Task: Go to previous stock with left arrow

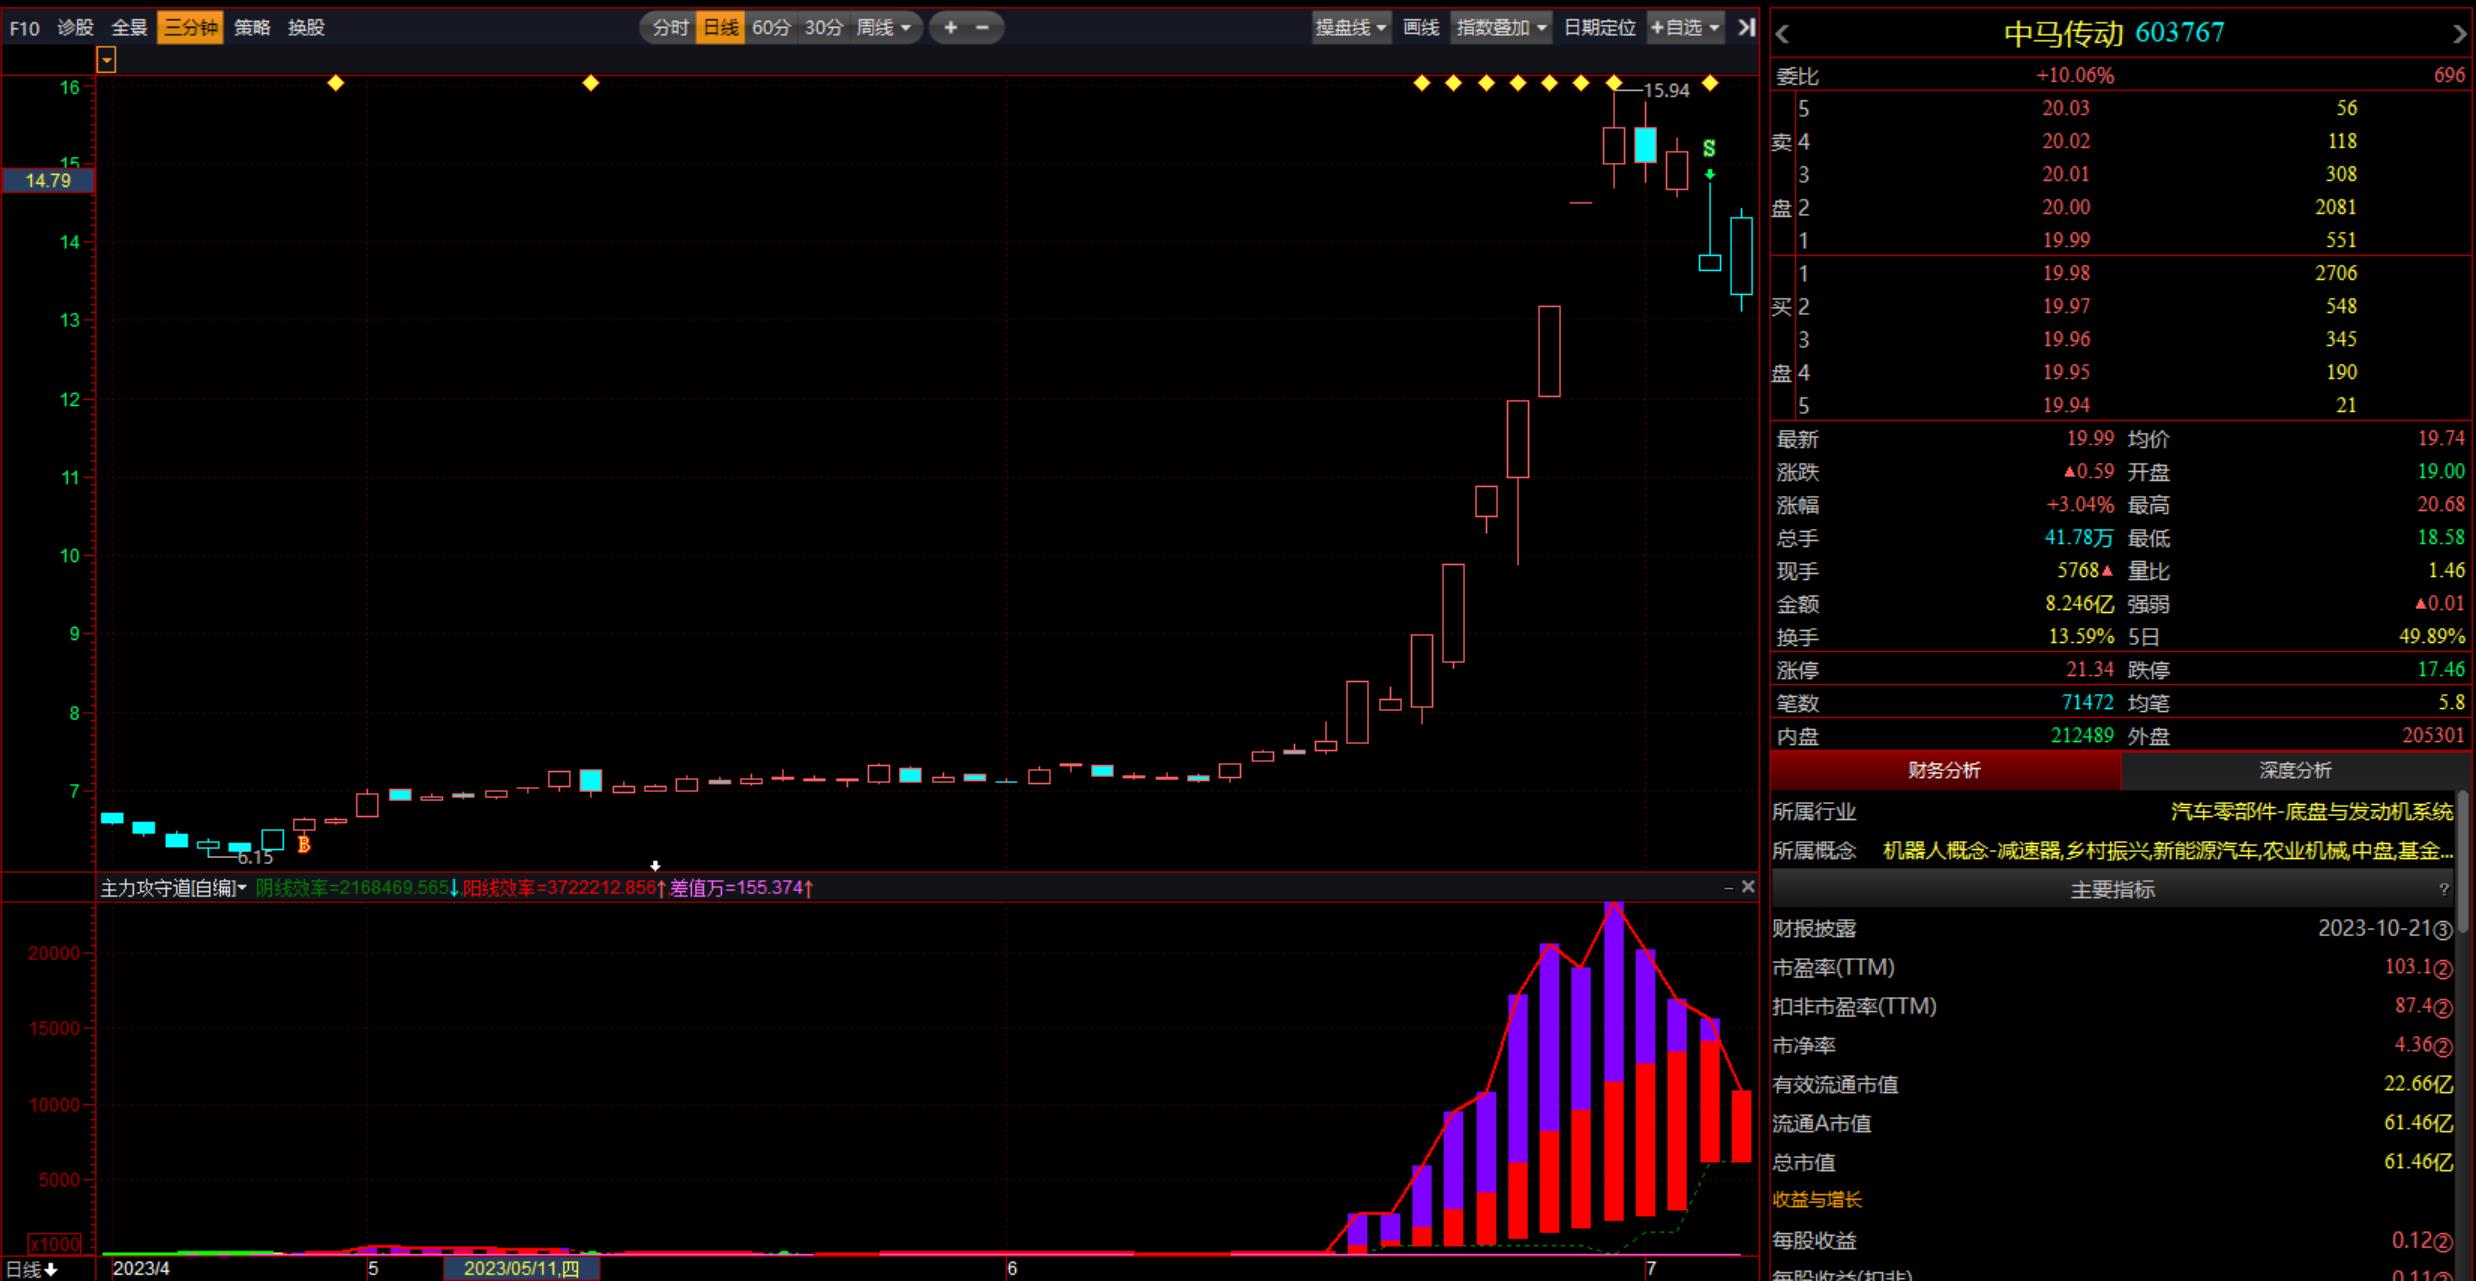Action: pos(1782,35)
